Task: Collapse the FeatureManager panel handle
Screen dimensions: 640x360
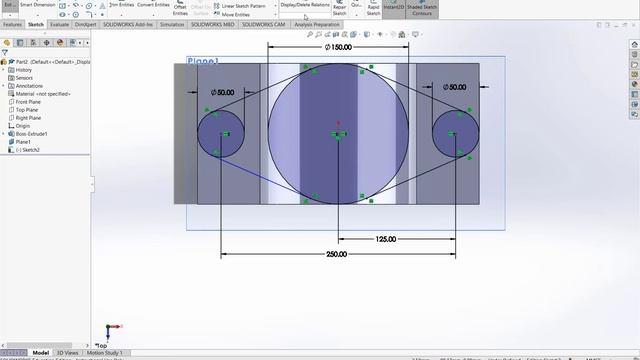Action: coord(92,184)
